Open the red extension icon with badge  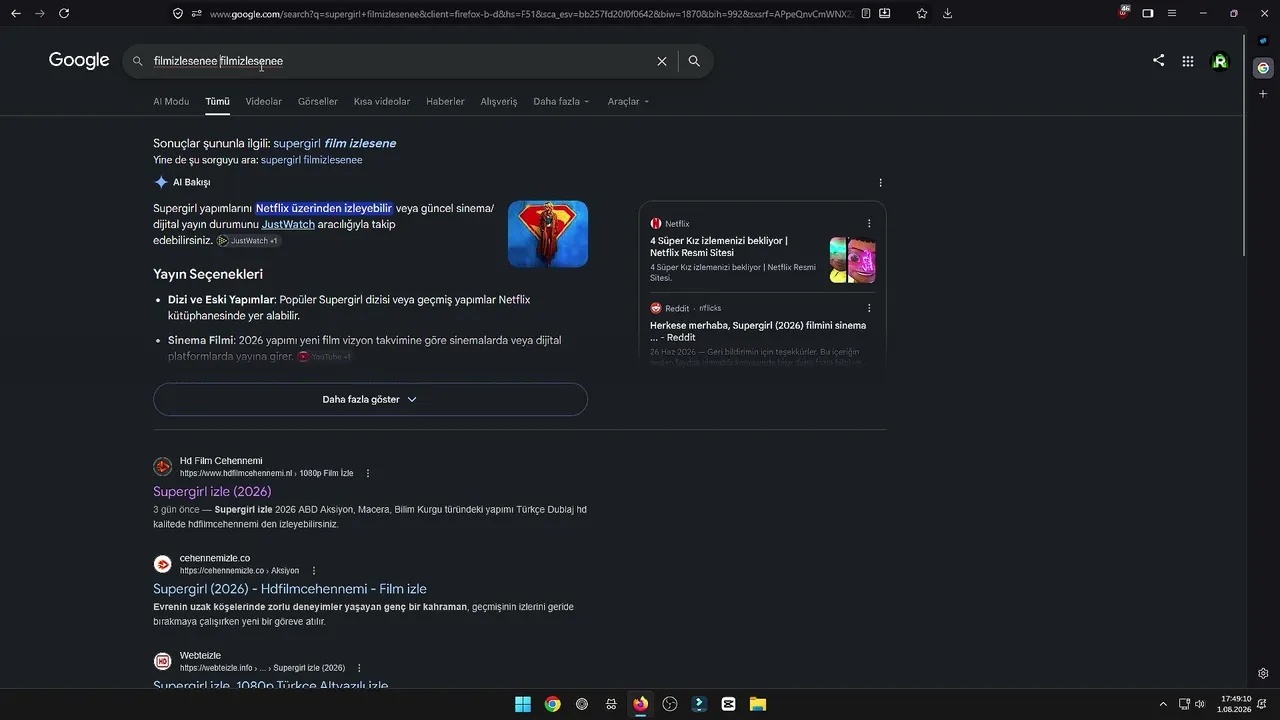pos(1125,13)
